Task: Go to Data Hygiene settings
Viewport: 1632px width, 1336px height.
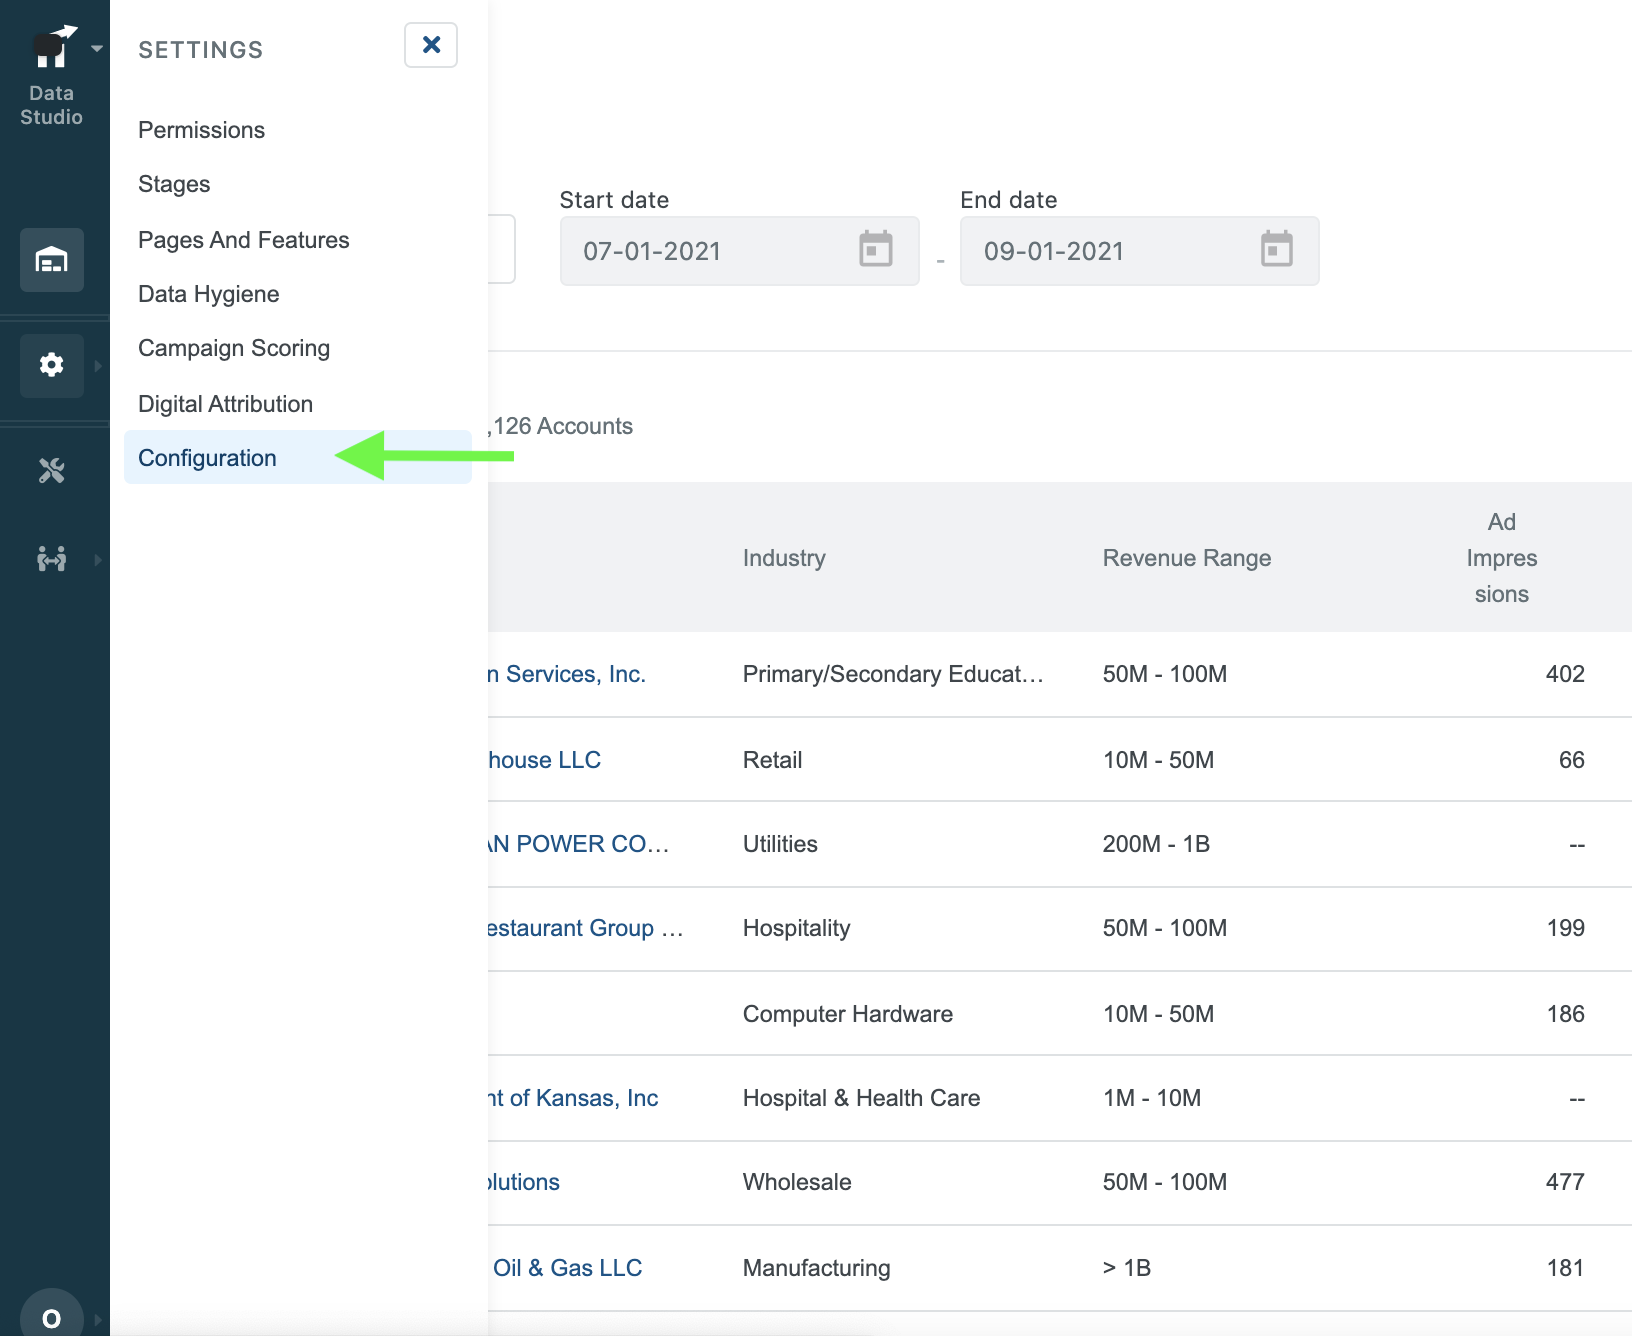Action: [209, 294]
